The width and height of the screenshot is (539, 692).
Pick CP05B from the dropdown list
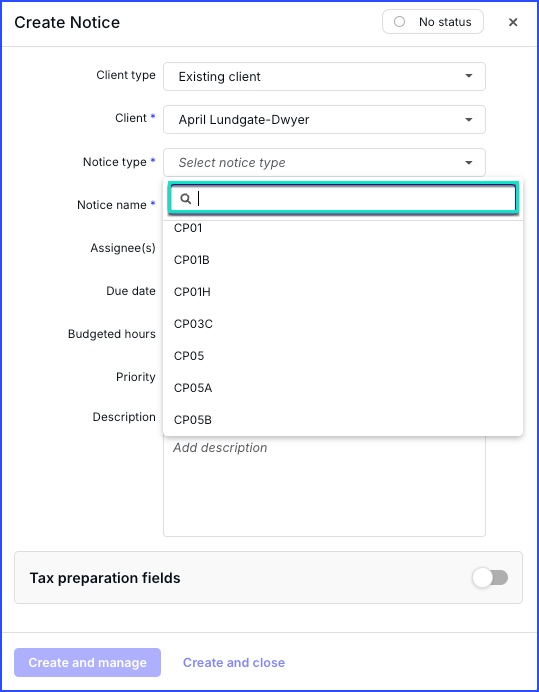pos(343,420)
